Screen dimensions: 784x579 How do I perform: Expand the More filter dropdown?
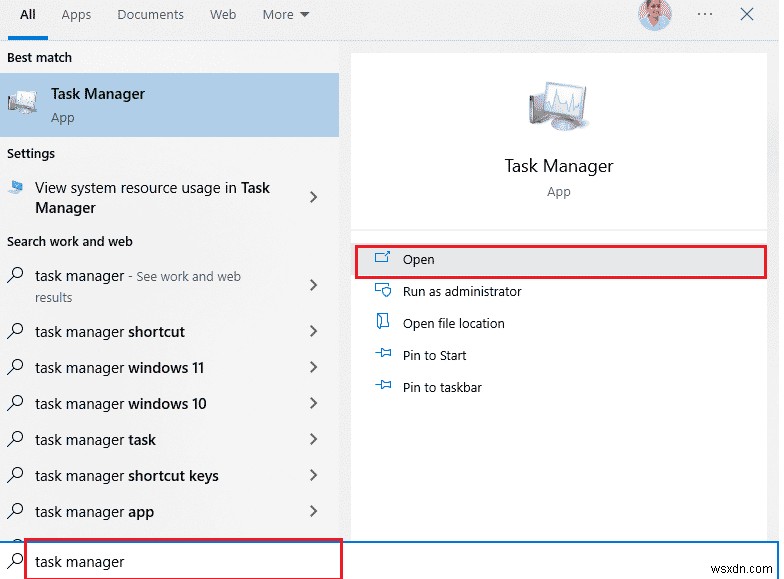286,15
